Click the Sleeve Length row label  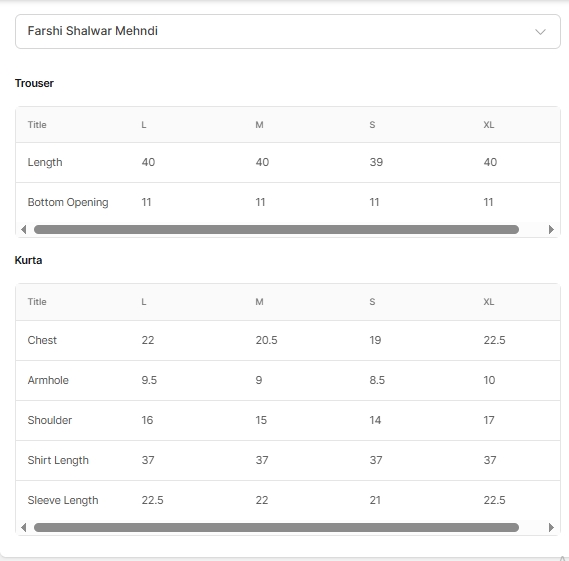tap(63, 500)
